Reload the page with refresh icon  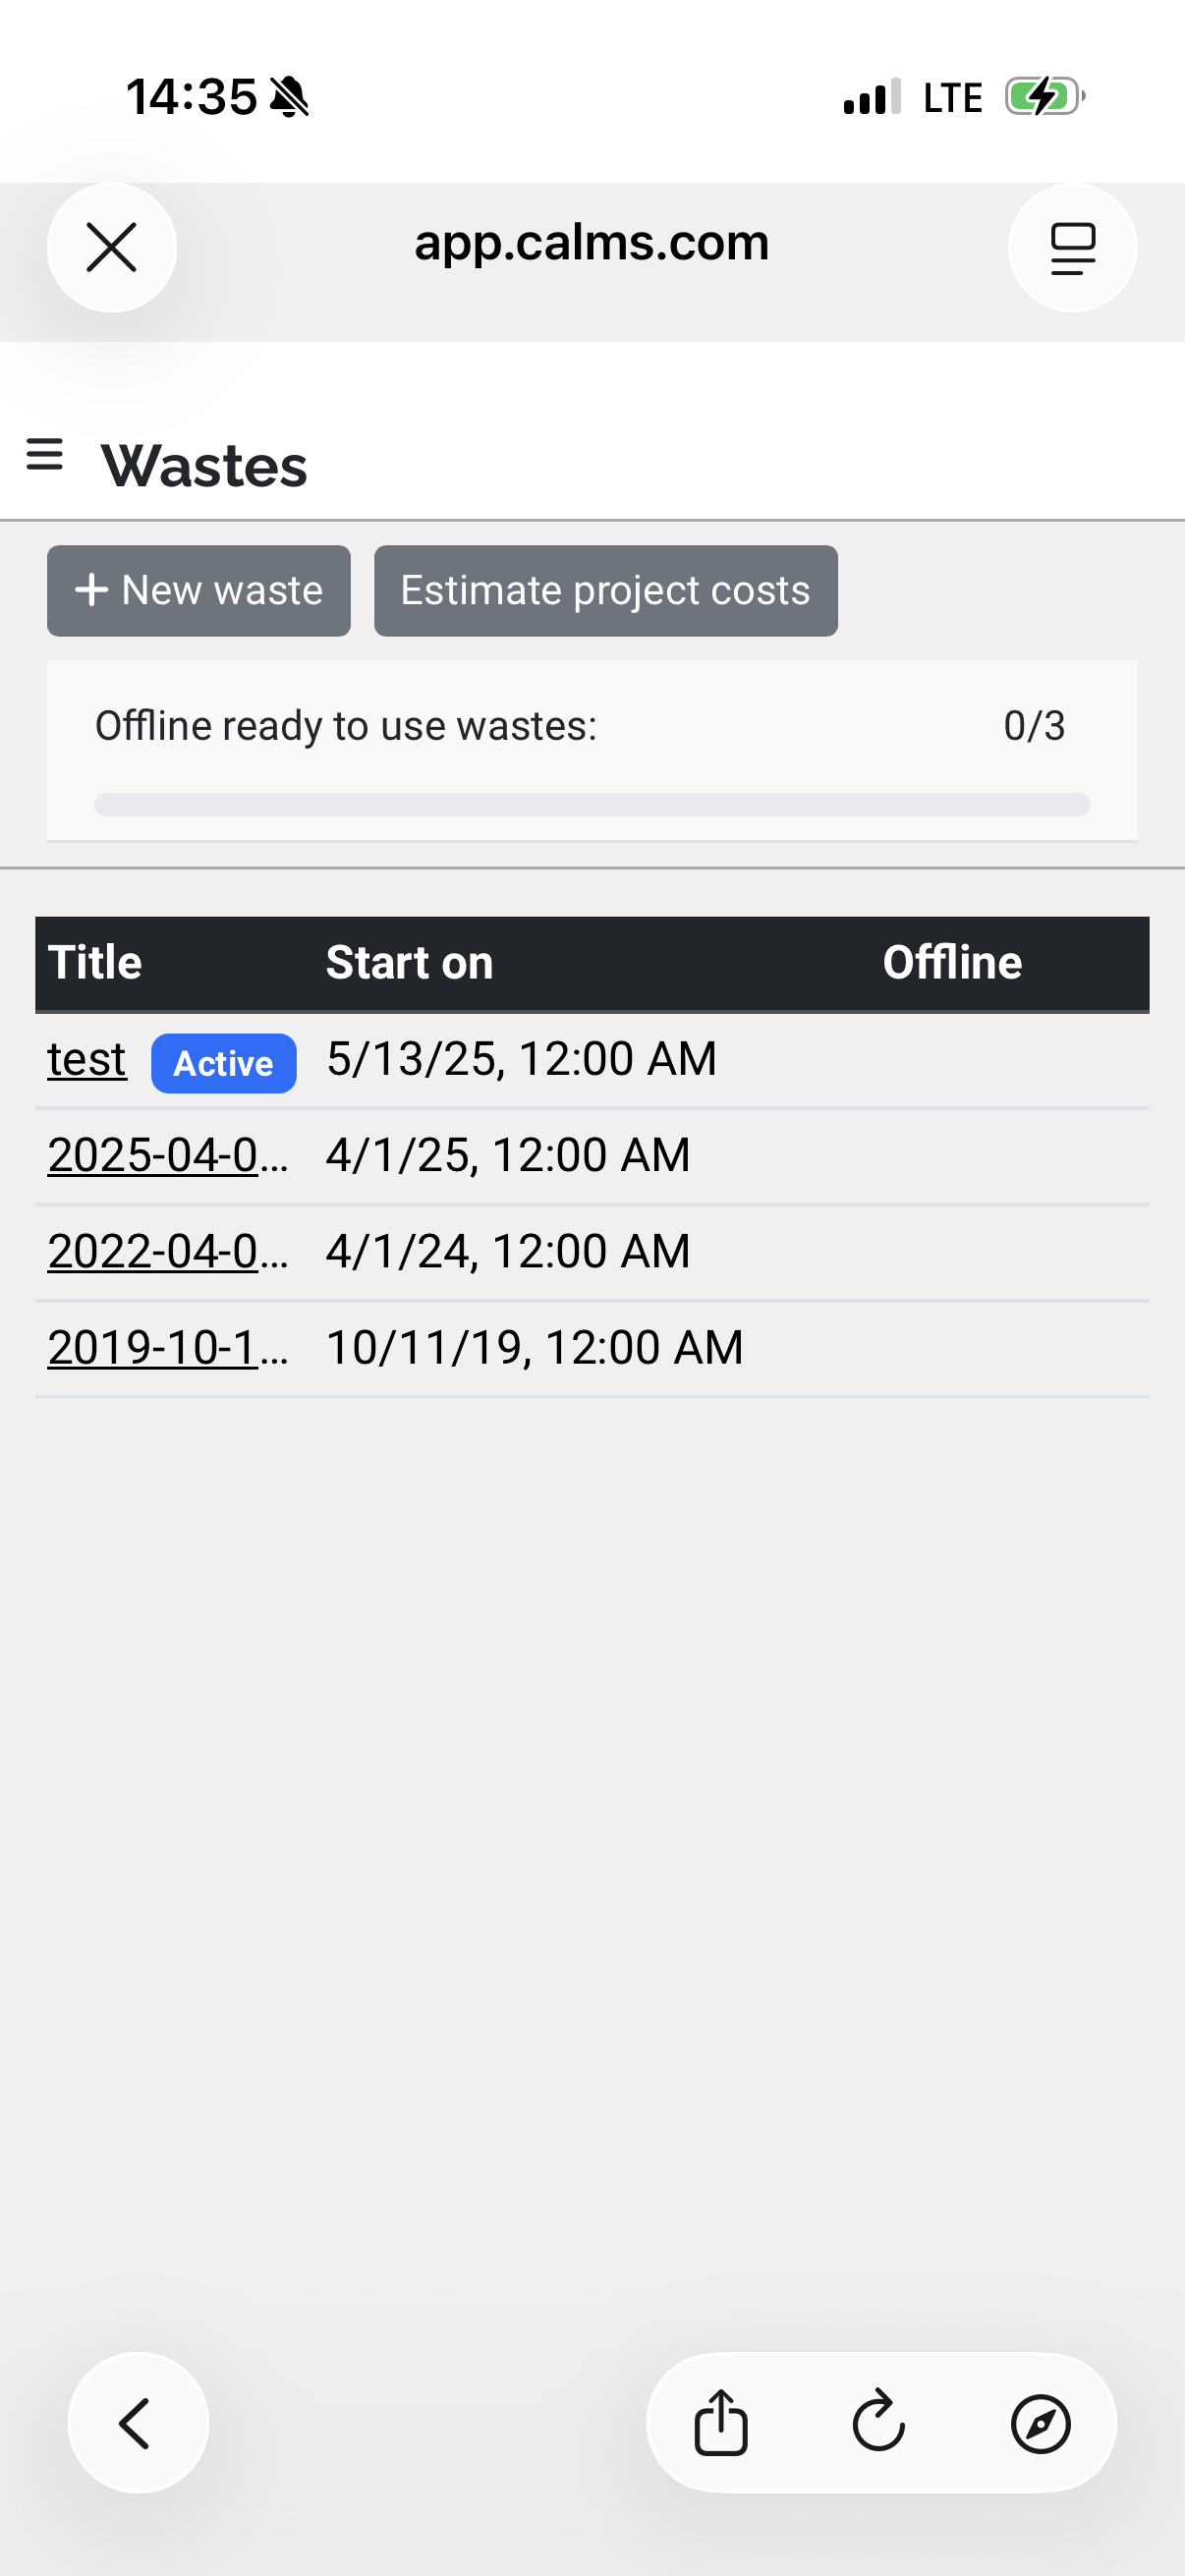coord(879,2422)
